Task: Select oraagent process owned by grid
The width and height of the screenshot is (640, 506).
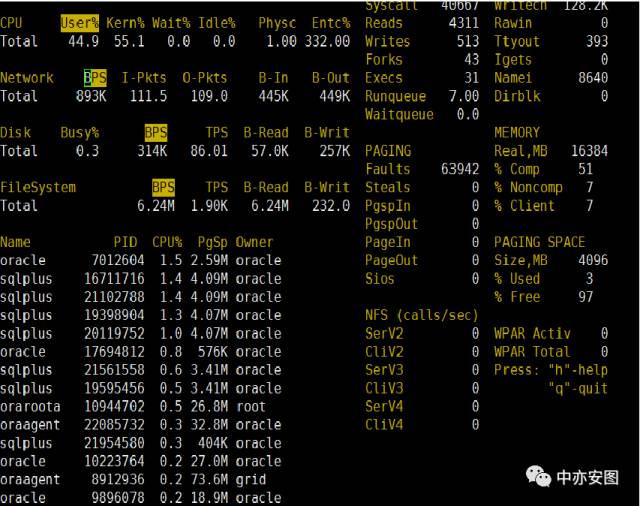Action: tap(133, 479)
